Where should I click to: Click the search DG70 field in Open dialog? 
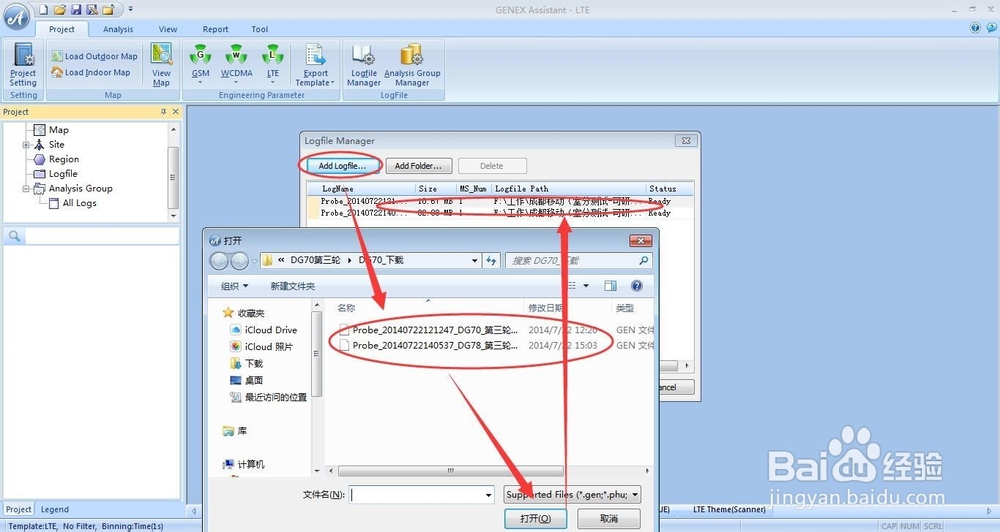pos(578,260)
